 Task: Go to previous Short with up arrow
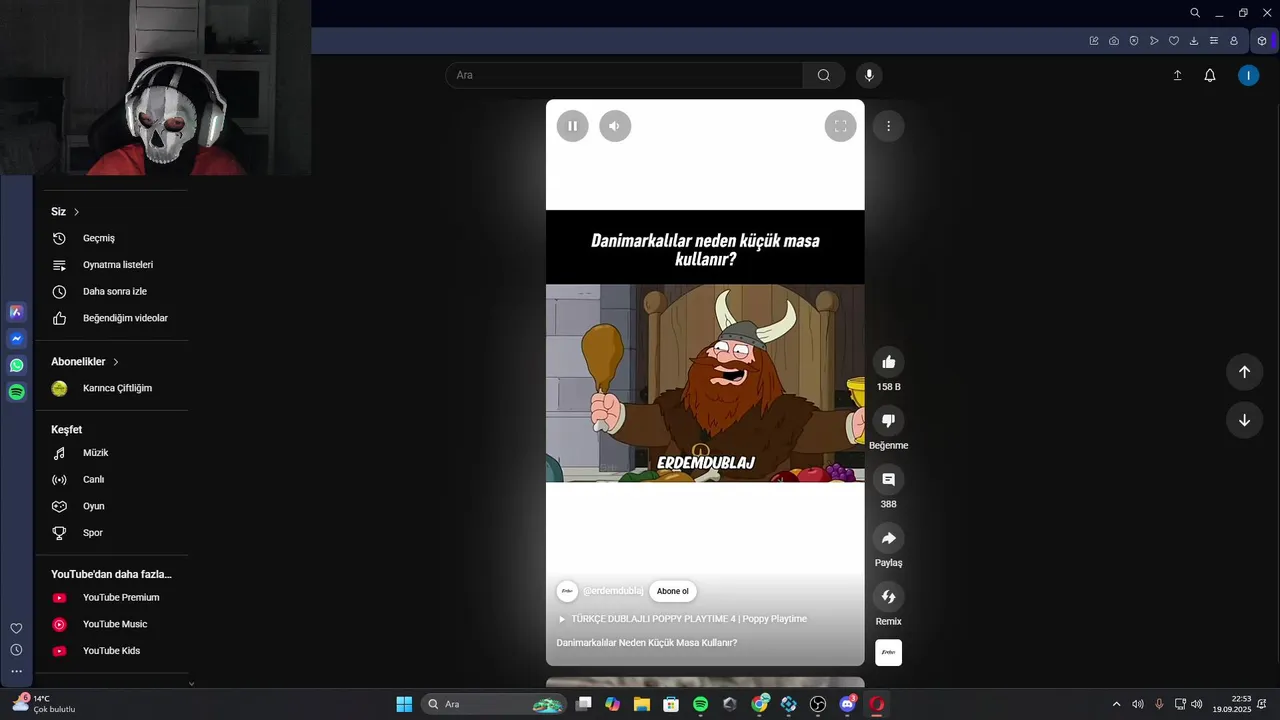1244,372
